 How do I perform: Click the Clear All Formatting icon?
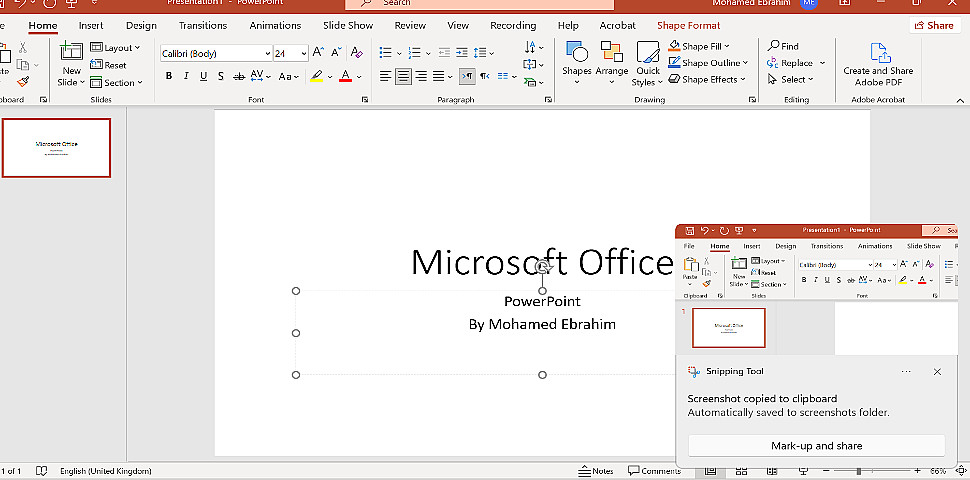coord(356,52)
